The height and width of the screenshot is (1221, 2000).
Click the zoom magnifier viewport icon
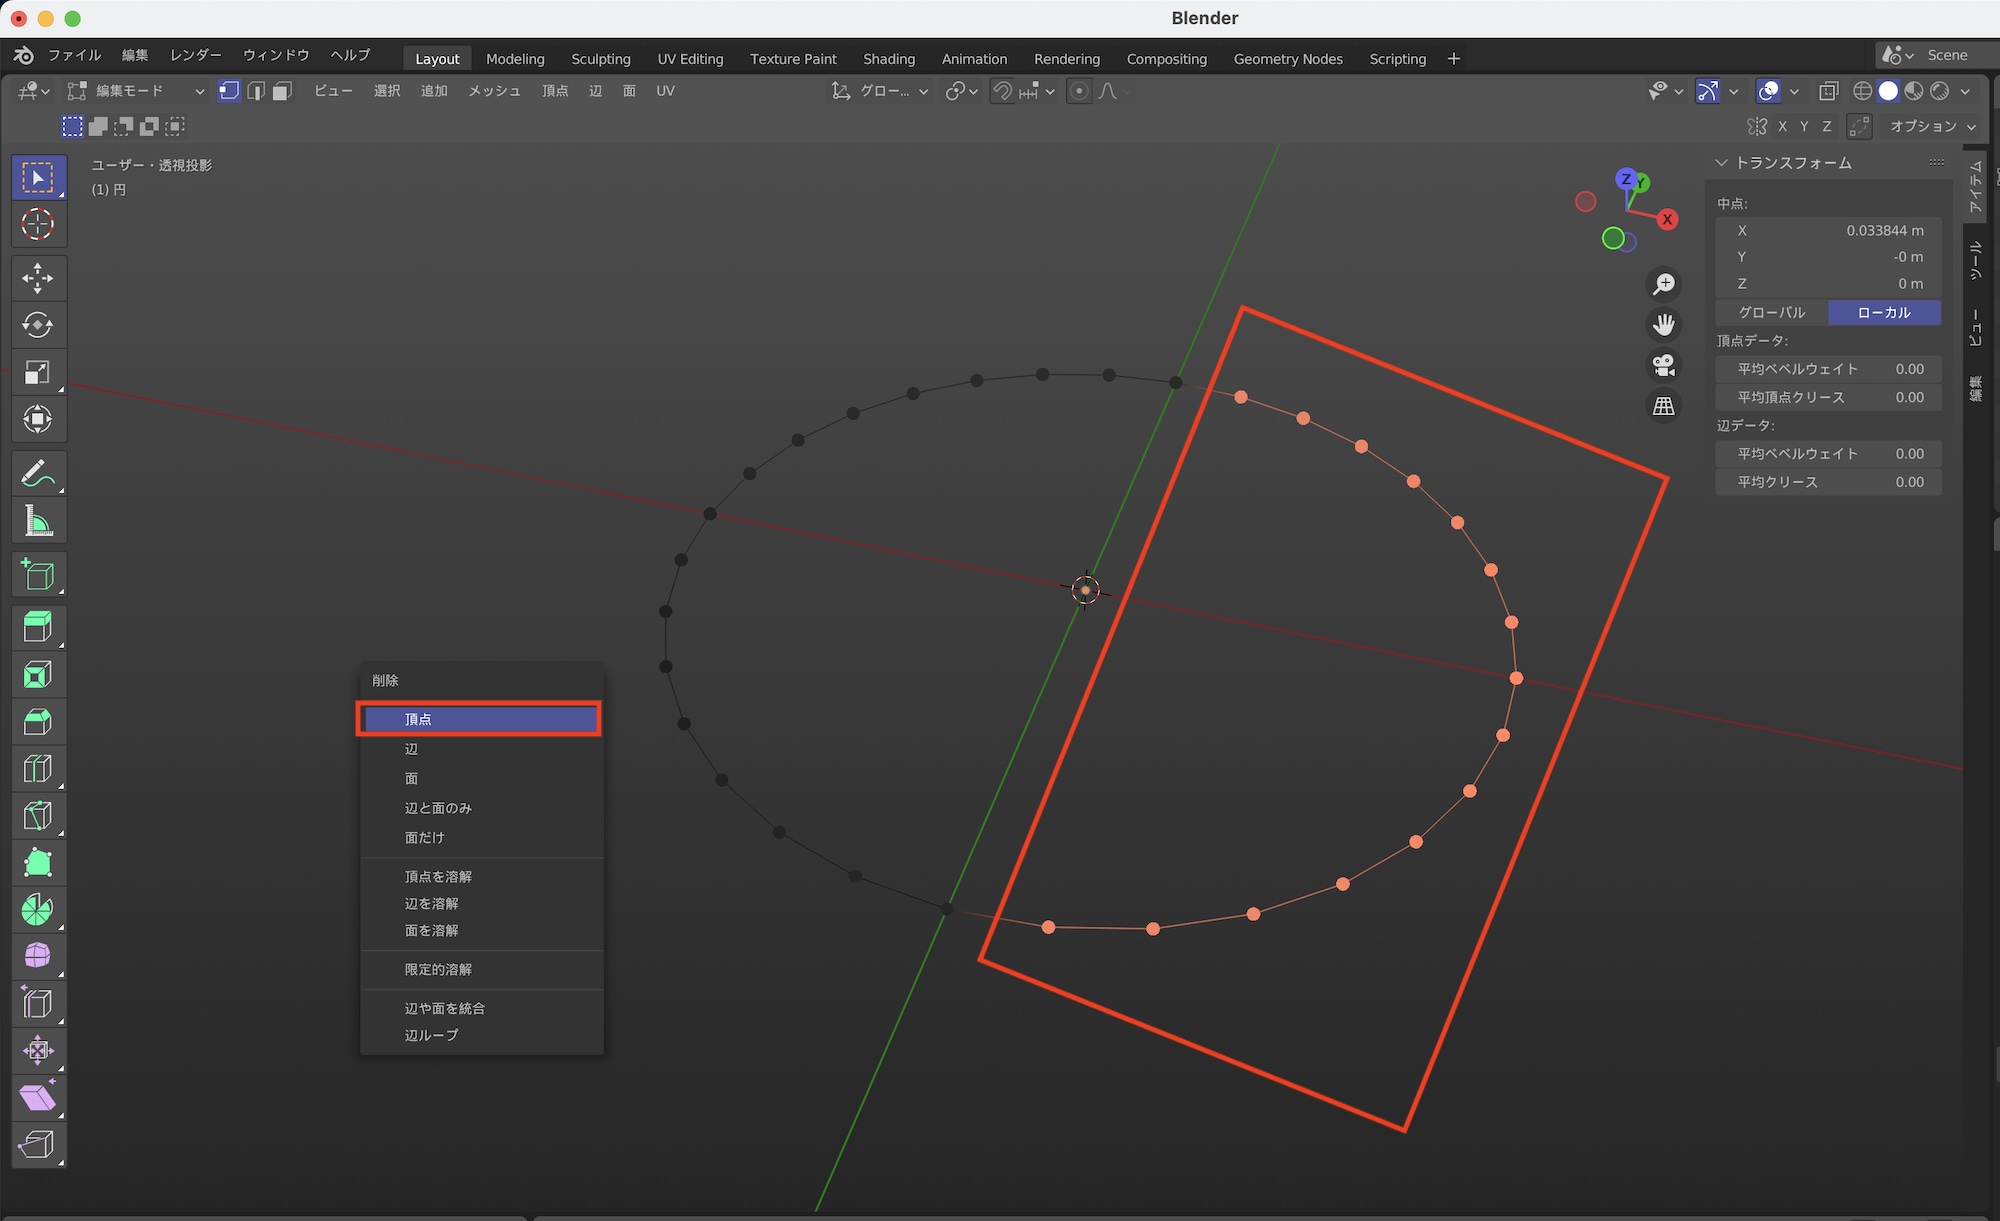[x=1664, y=284]
